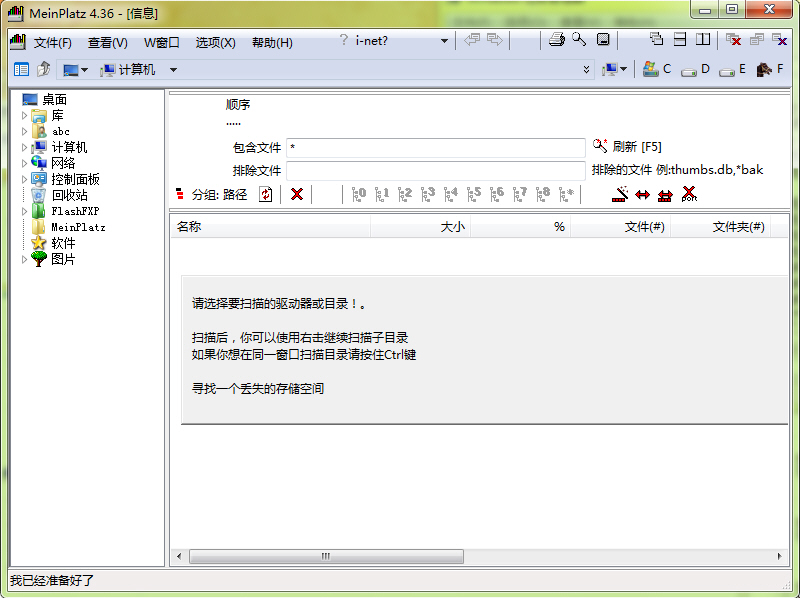
Task: Open the i-net? dropdown
Action: click(x=444, y=41)
